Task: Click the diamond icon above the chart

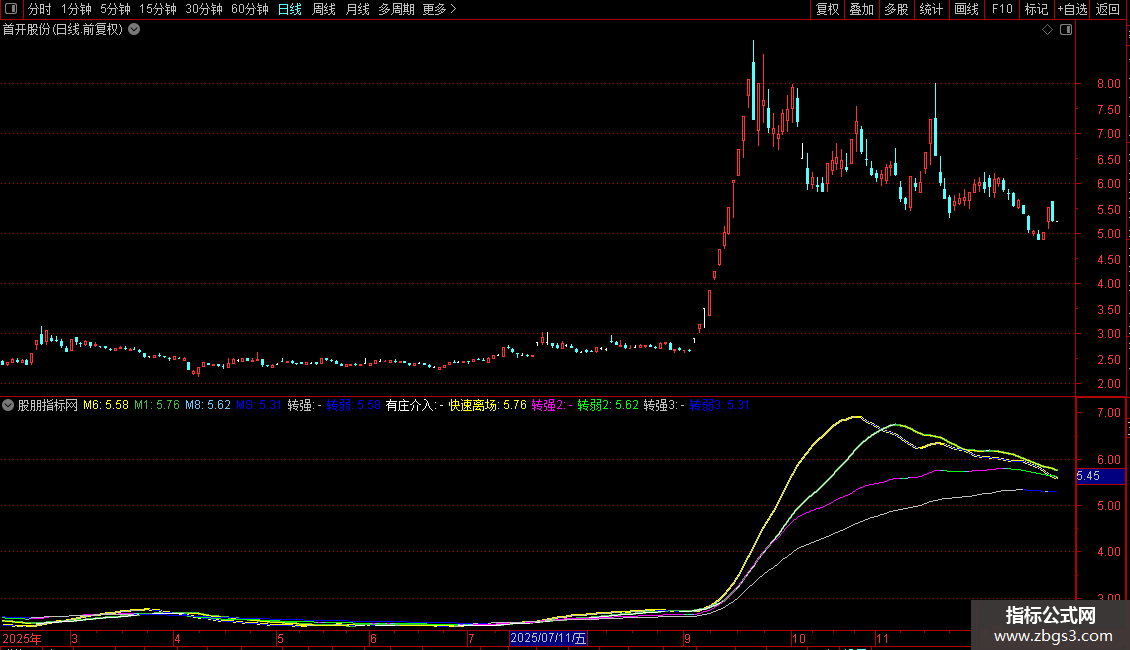Action: point(1048,30)
